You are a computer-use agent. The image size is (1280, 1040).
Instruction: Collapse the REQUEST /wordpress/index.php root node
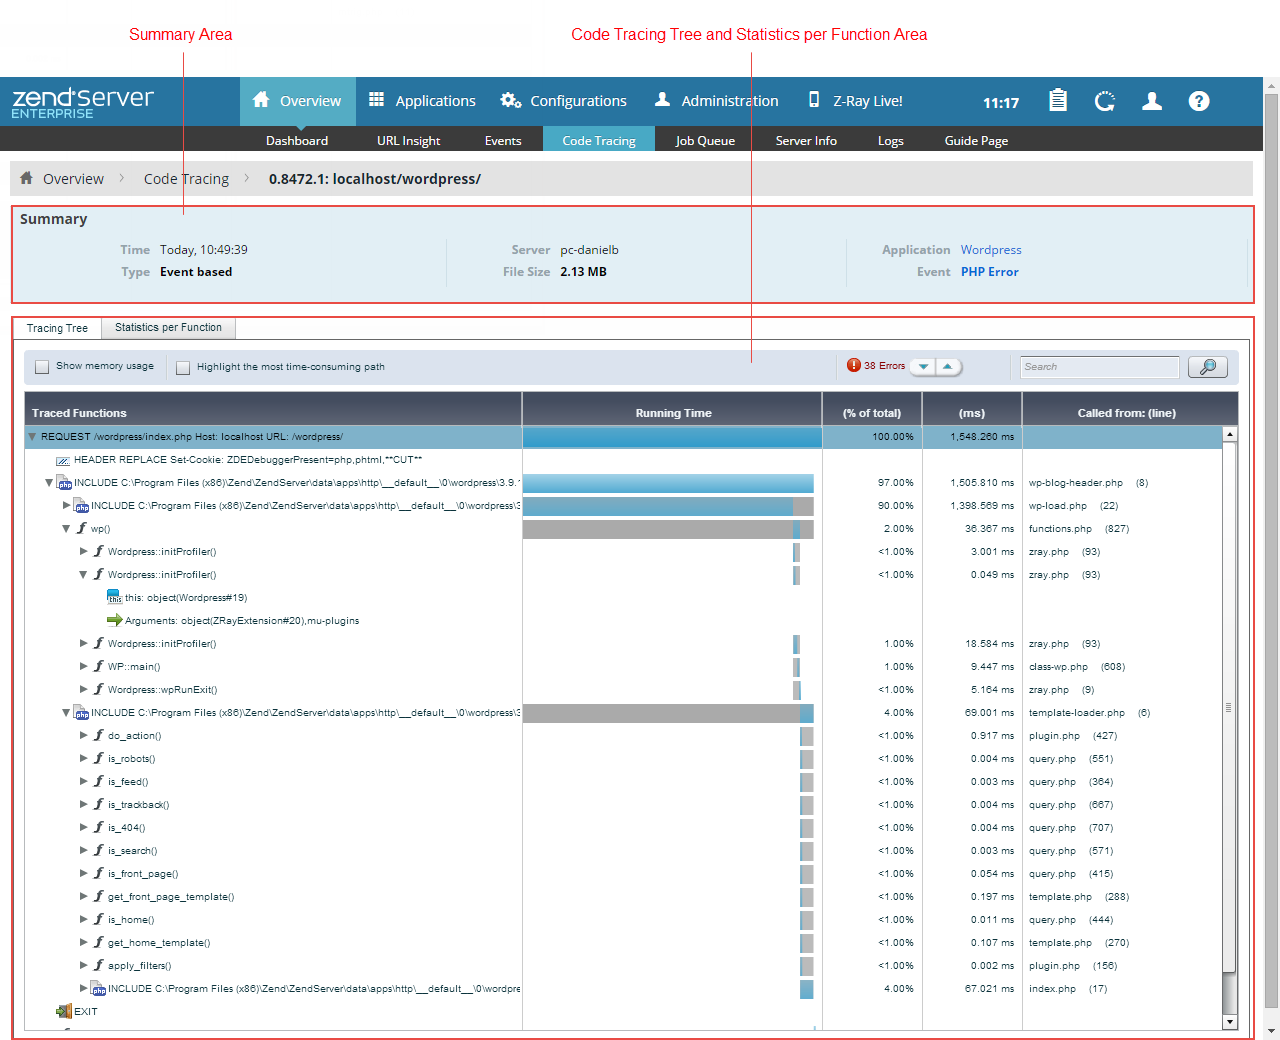(32, 437)
